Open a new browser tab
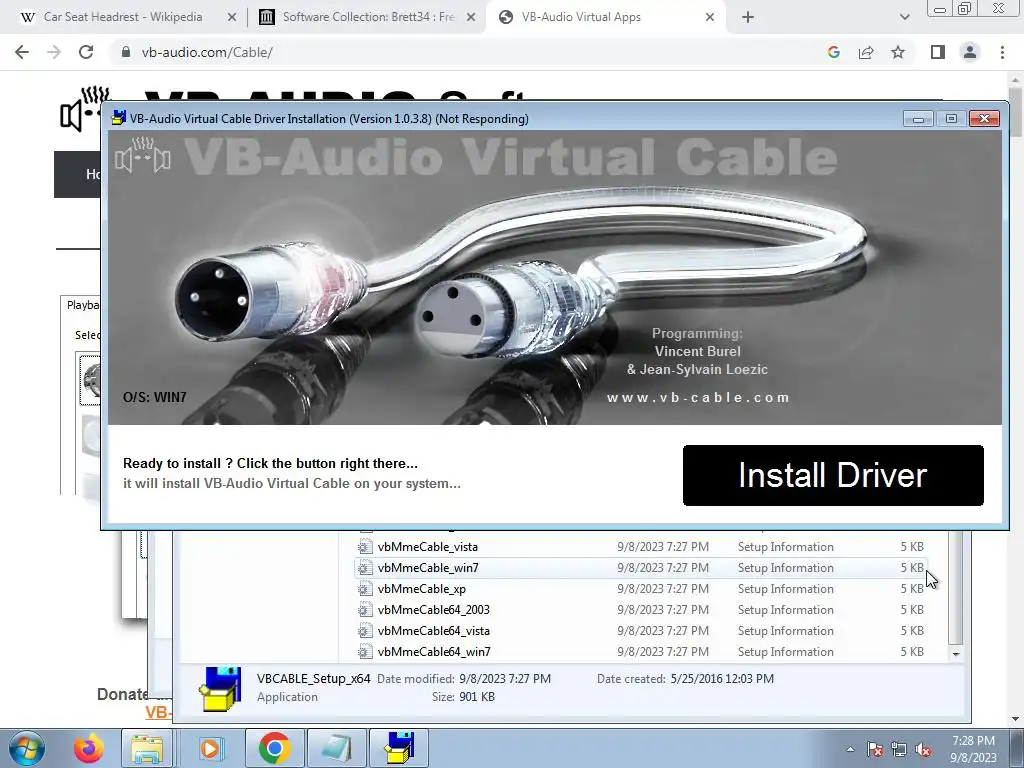The width and height of the screenshot is (1024, 768). (x=748, y=18)
